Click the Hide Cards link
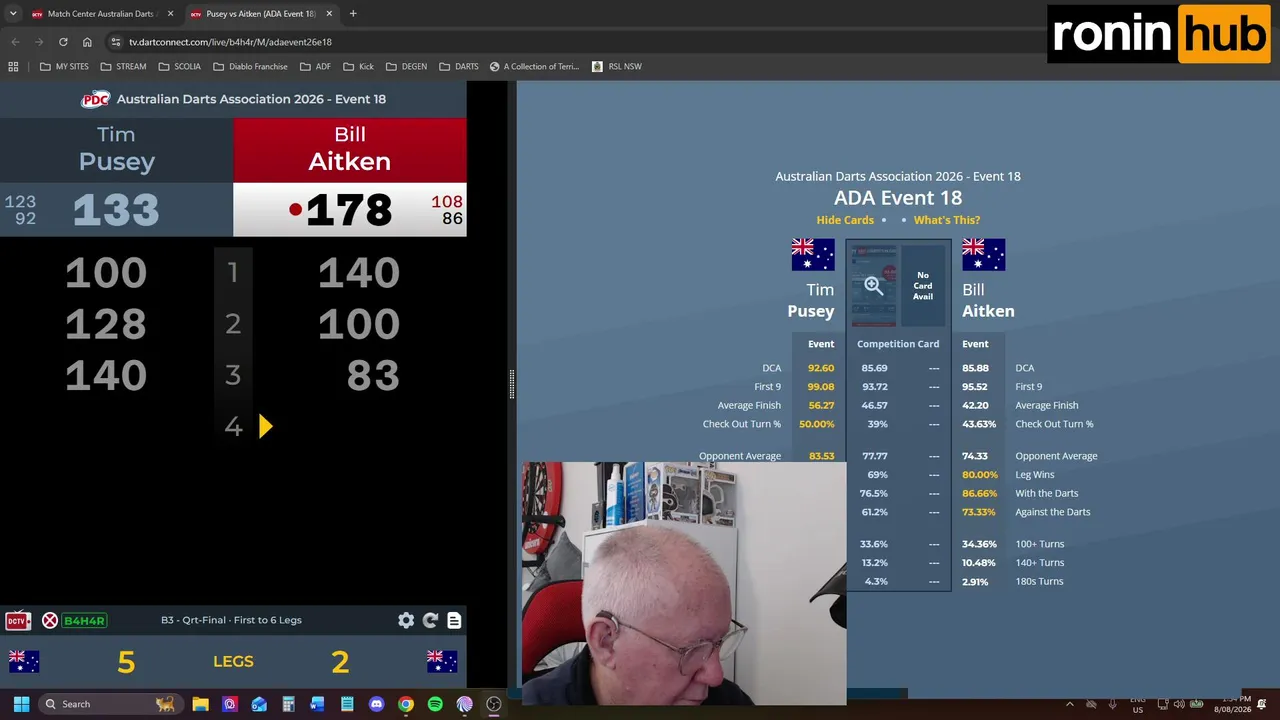The width and height of the screenshot is (1280, 720). pyautogui.click(x=845, y=220)
